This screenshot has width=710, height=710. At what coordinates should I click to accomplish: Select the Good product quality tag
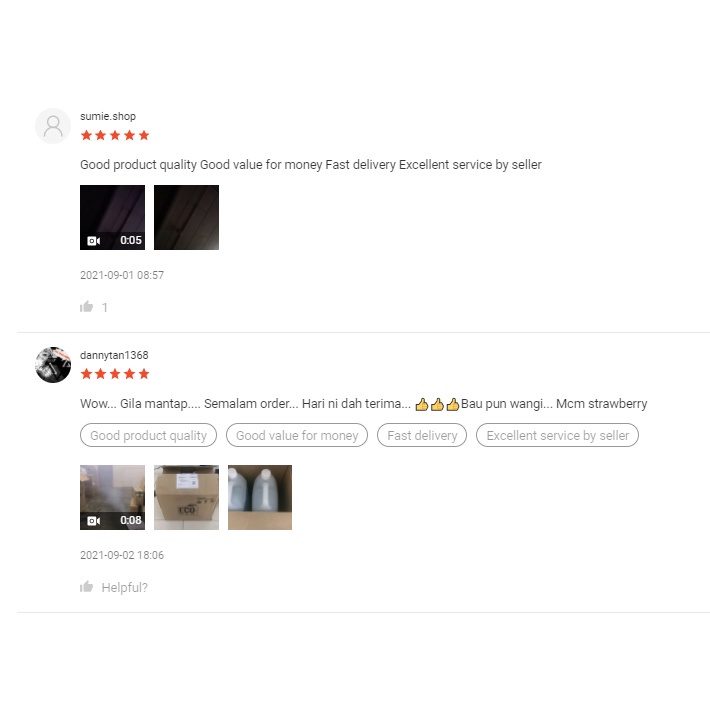(149, 435)
